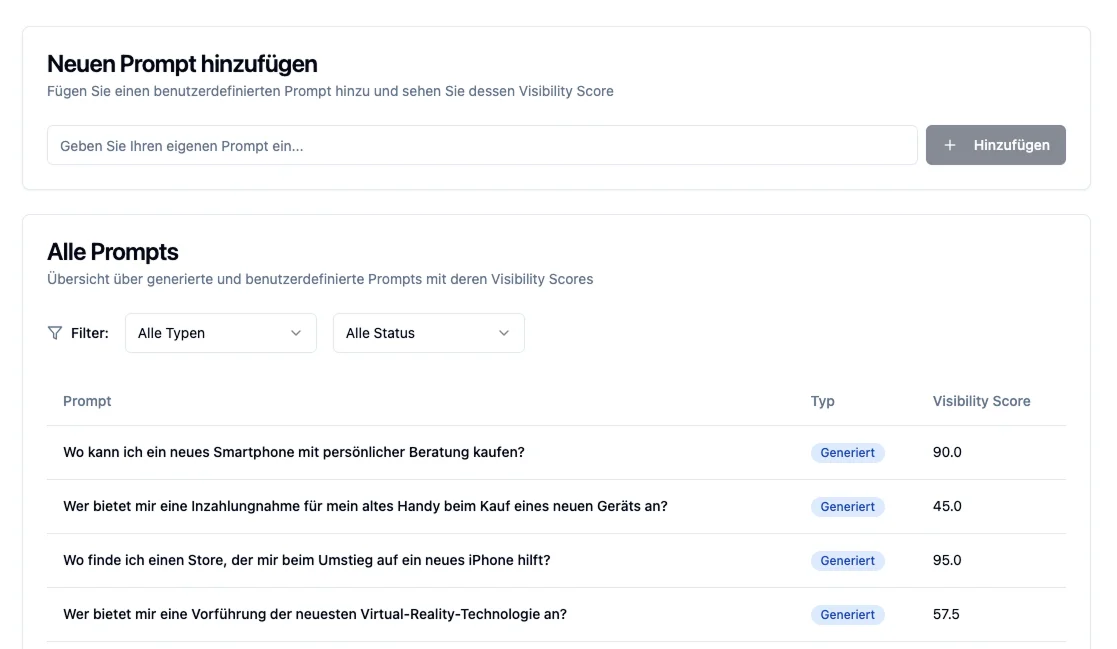
Task: Click the Visibility Score column header
Action: pyautogui.click(x=981, y=401)
